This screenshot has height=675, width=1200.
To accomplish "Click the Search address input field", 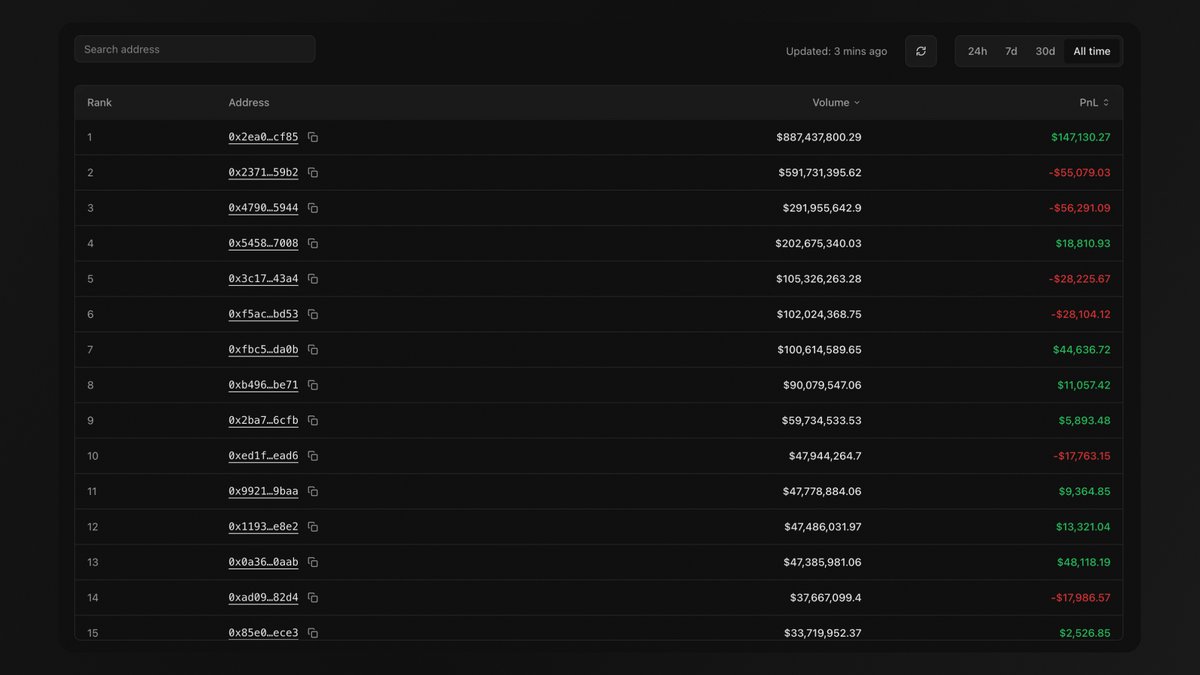I will (x=194, y=48).
